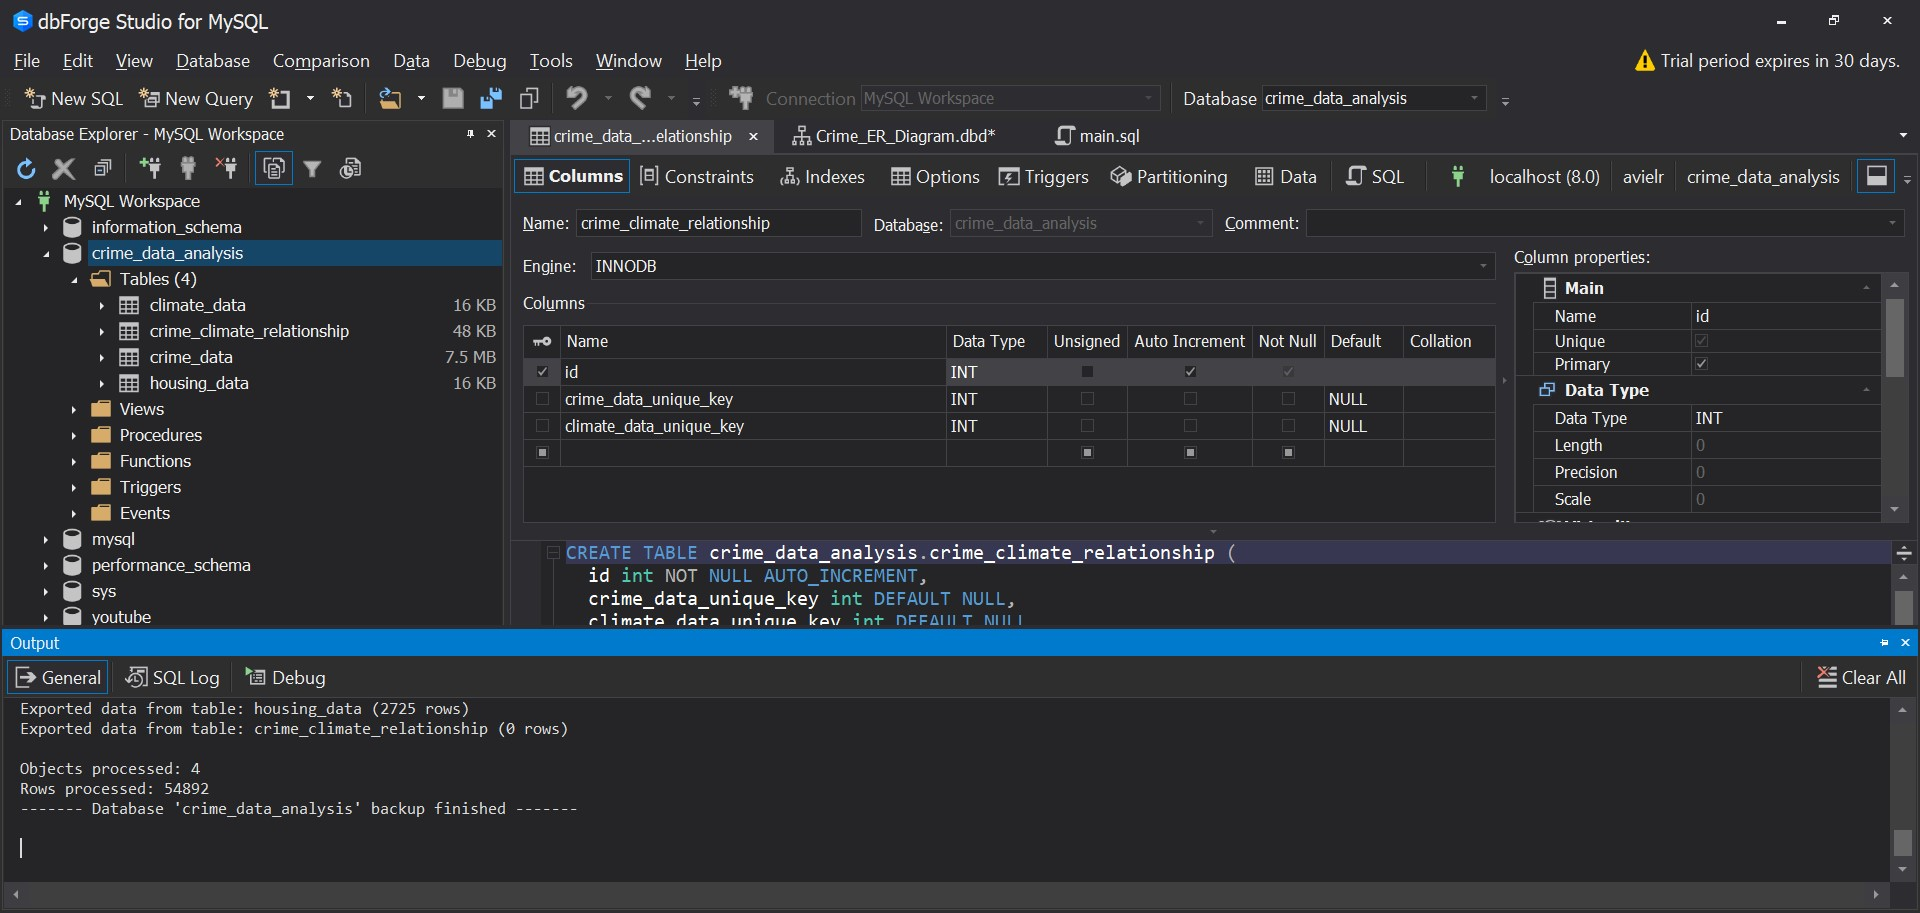Click the table Name input field
Image resolution: width=1920 pixels, height=913 pixels.
(717, 224)
